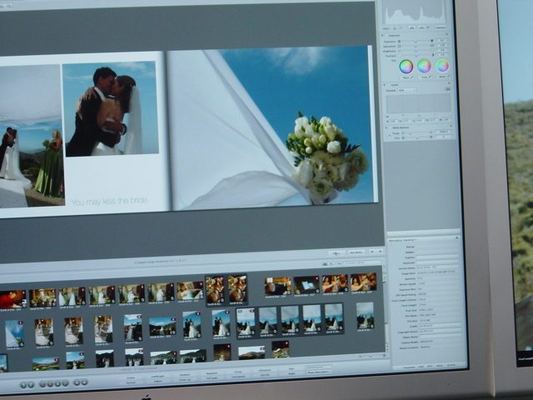This screenshot has height=400, width=533.
Task: Select the red first thumbnail in browser
Action: (13, 299)
